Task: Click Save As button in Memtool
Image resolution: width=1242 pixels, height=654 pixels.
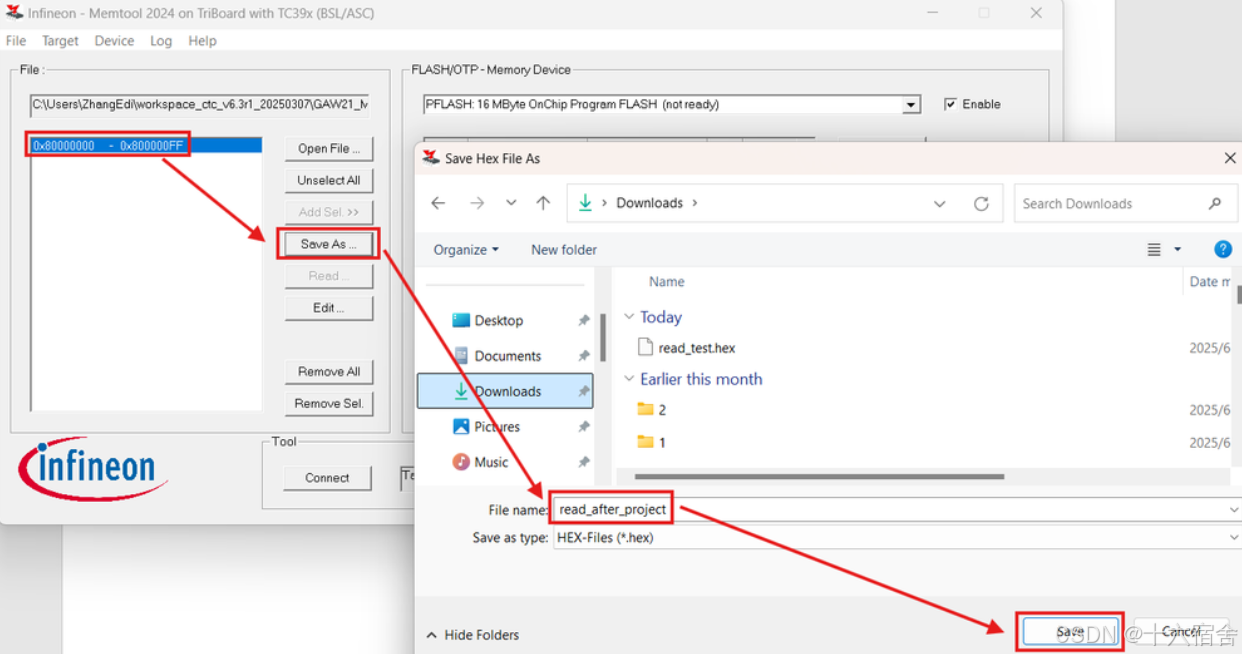Action: [x=328, y=244]
